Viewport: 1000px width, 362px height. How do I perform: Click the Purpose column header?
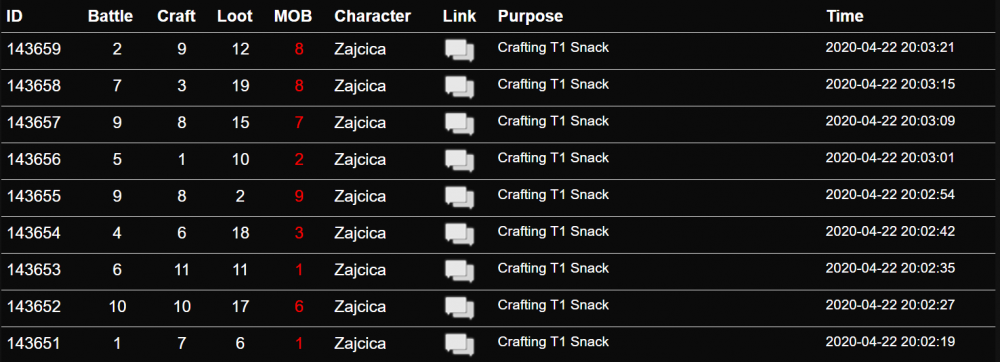(531, 17)
